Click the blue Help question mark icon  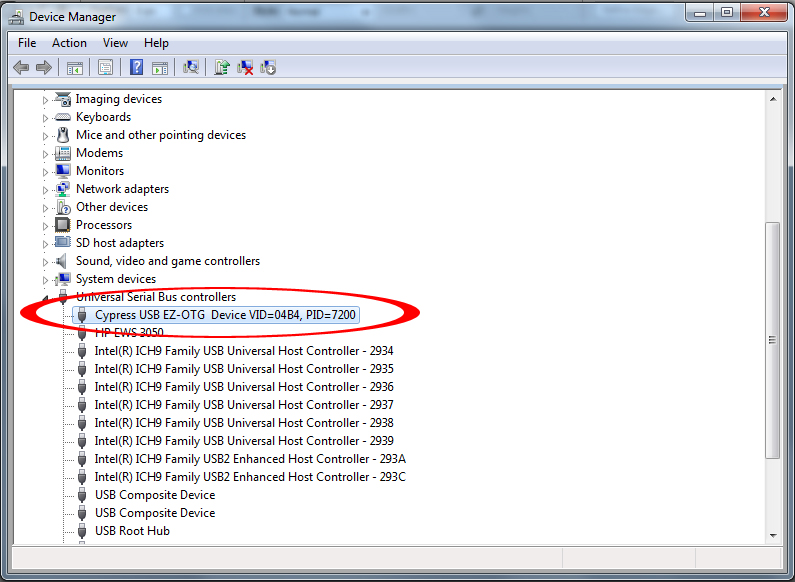[x=136, y=67]
